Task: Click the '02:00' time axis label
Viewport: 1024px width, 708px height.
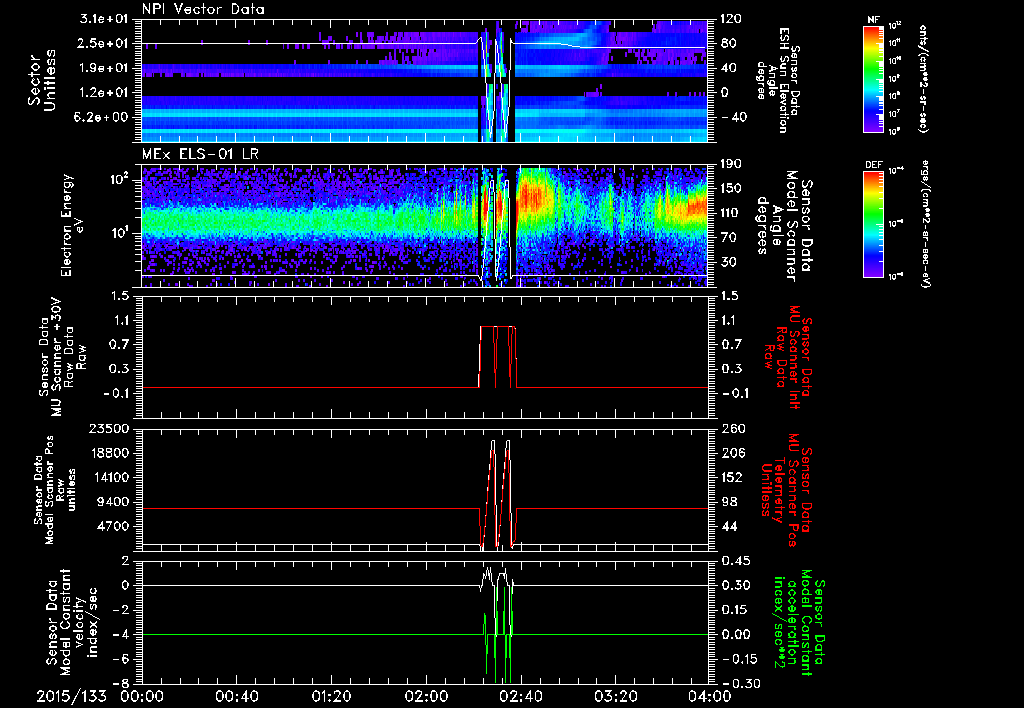Action: (x=425, y=696)
